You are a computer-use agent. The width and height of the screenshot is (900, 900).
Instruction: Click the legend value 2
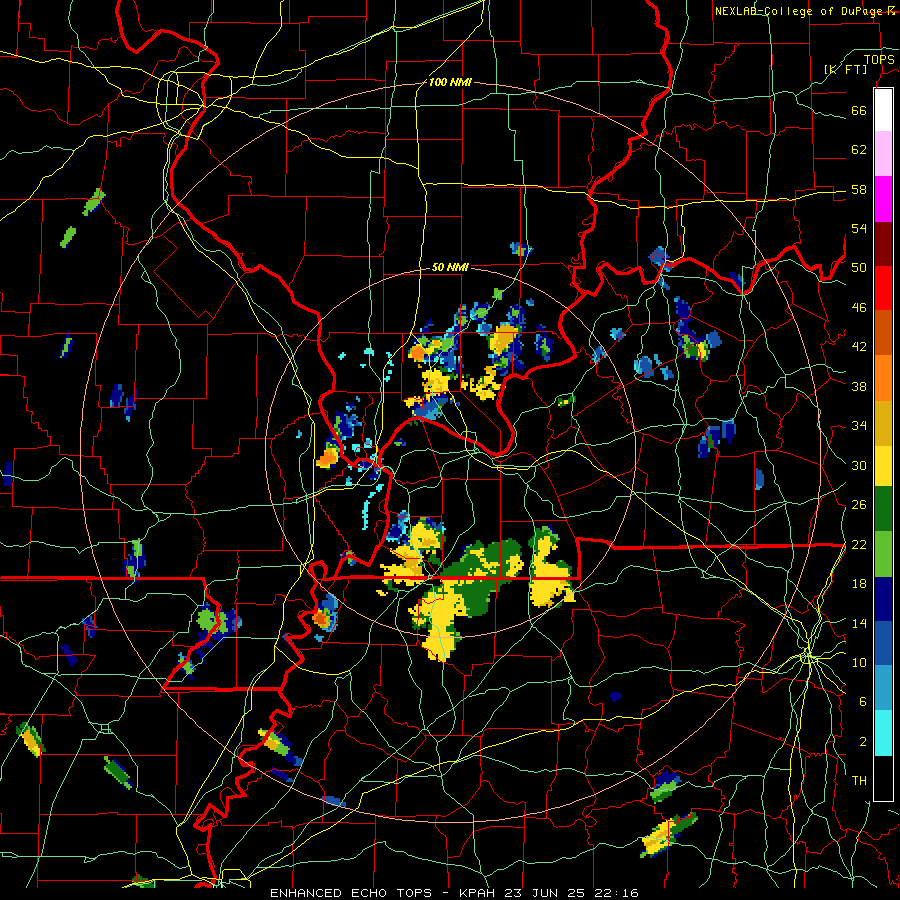point(862,742)
